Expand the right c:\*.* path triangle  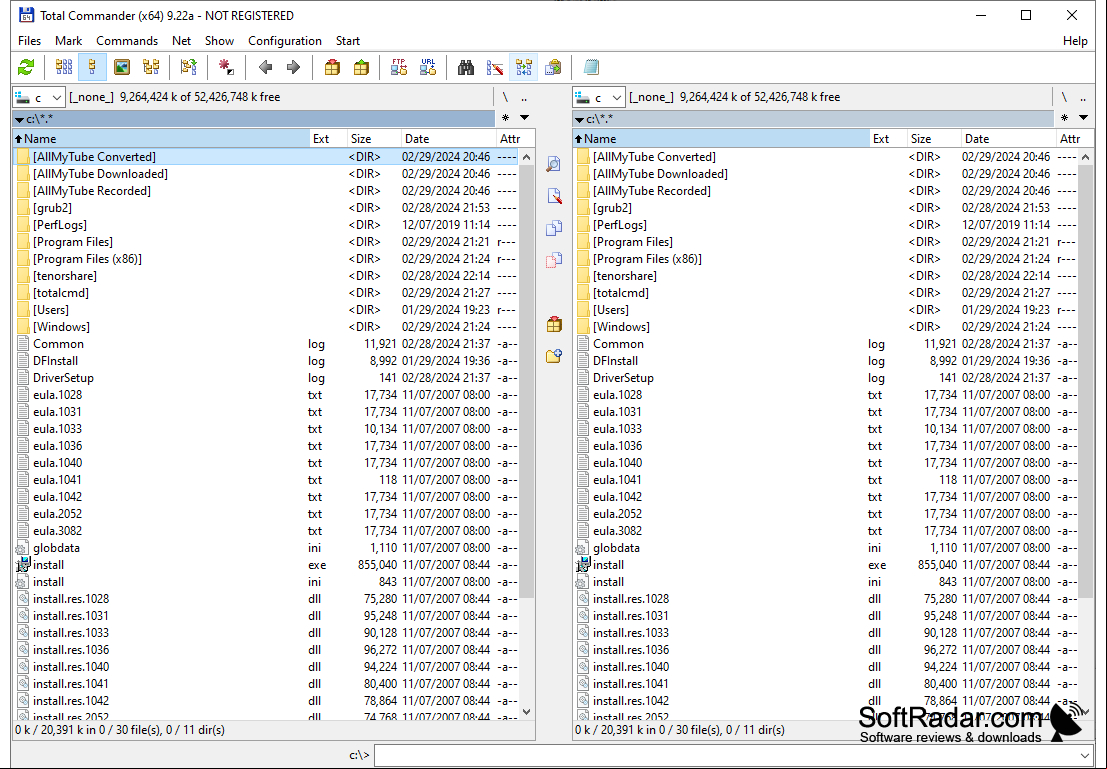(579, 120)
